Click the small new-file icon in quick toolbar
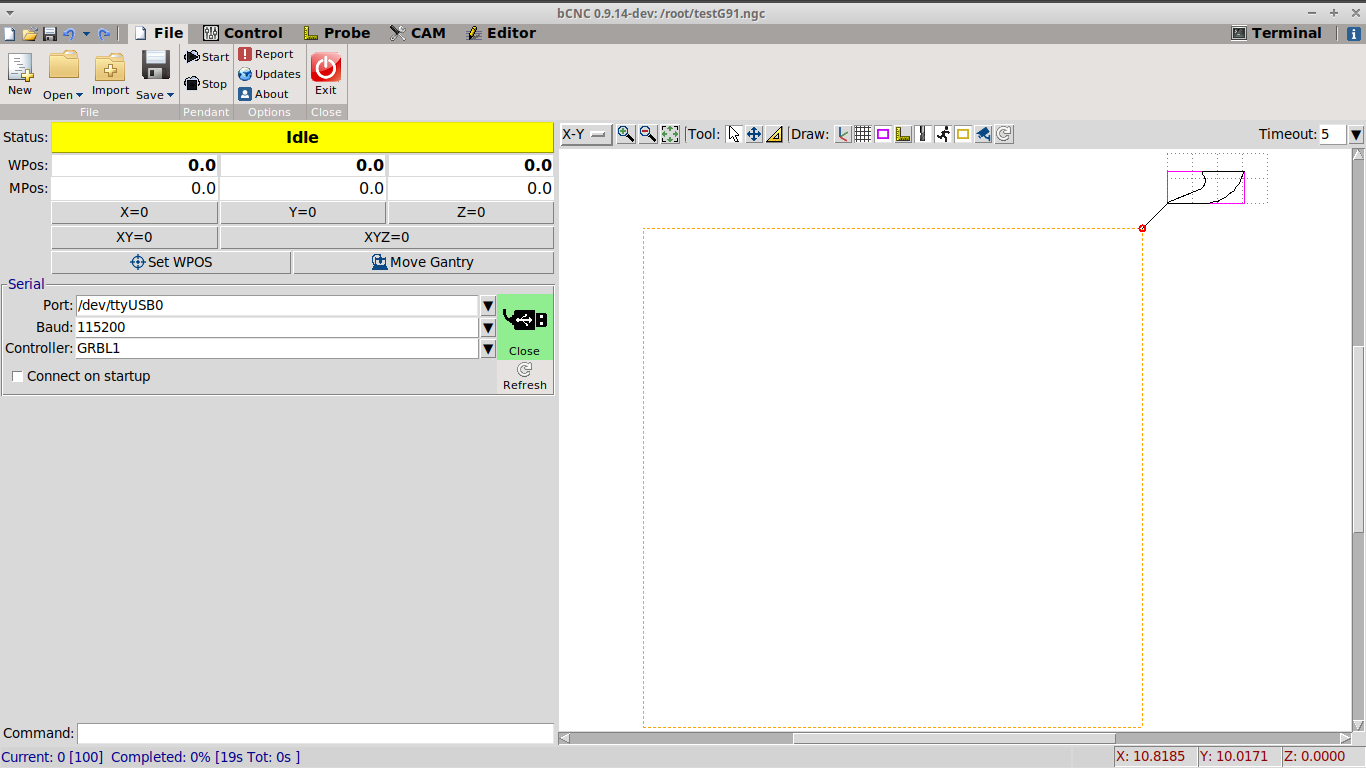1366x768 pixels. click(x=10, y=33)
